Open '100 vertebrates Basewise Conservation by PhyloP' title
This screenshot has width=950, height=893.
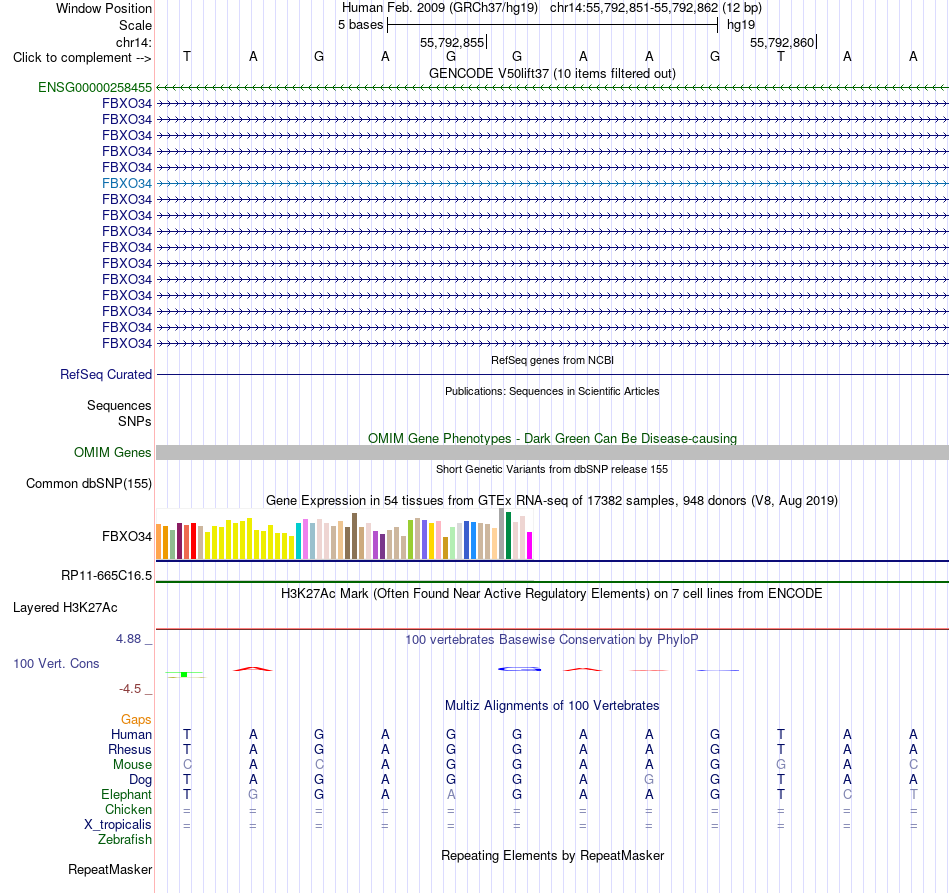(x=552, y=640)
